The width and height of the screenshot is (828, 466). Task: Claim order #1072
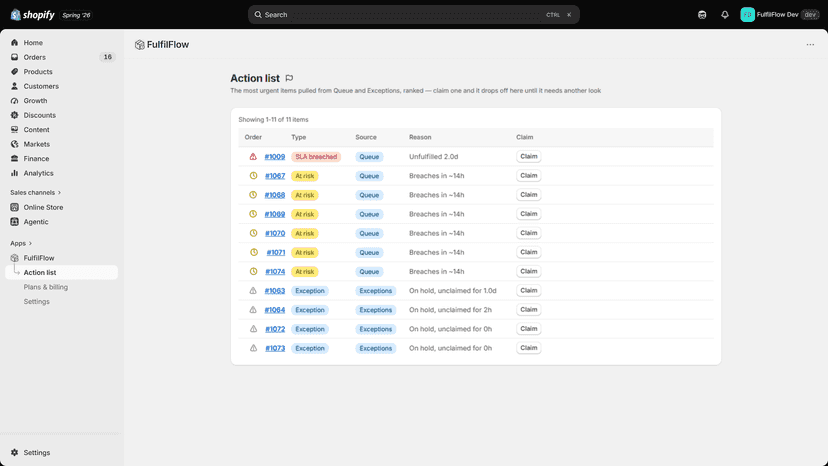click(529, 329)
